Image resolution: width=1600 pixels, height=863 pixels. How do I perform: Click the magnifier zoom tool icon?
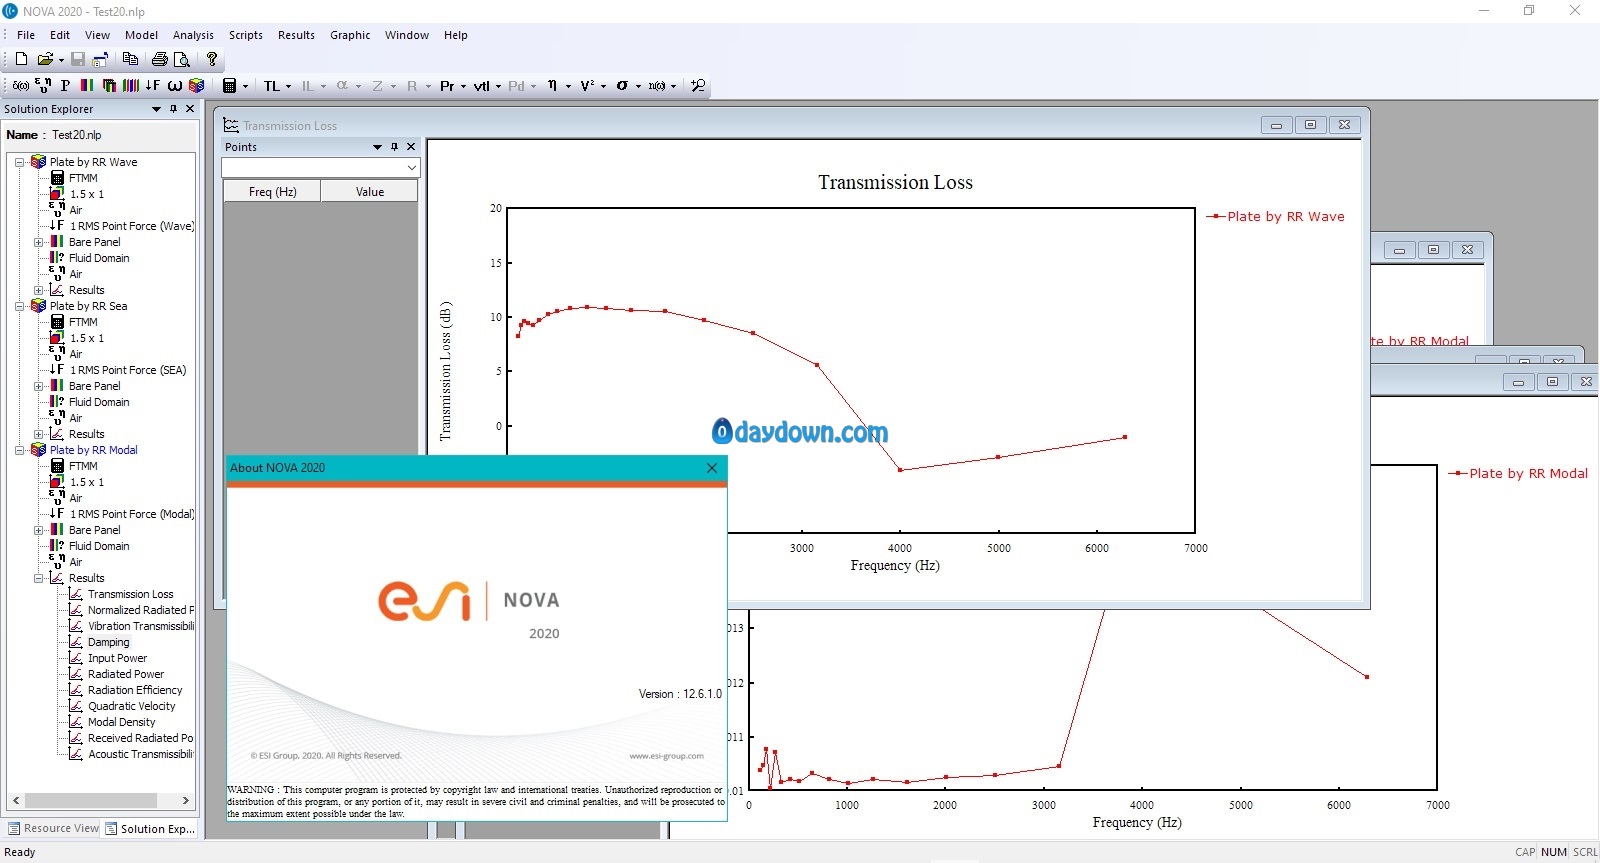point(698,86)
